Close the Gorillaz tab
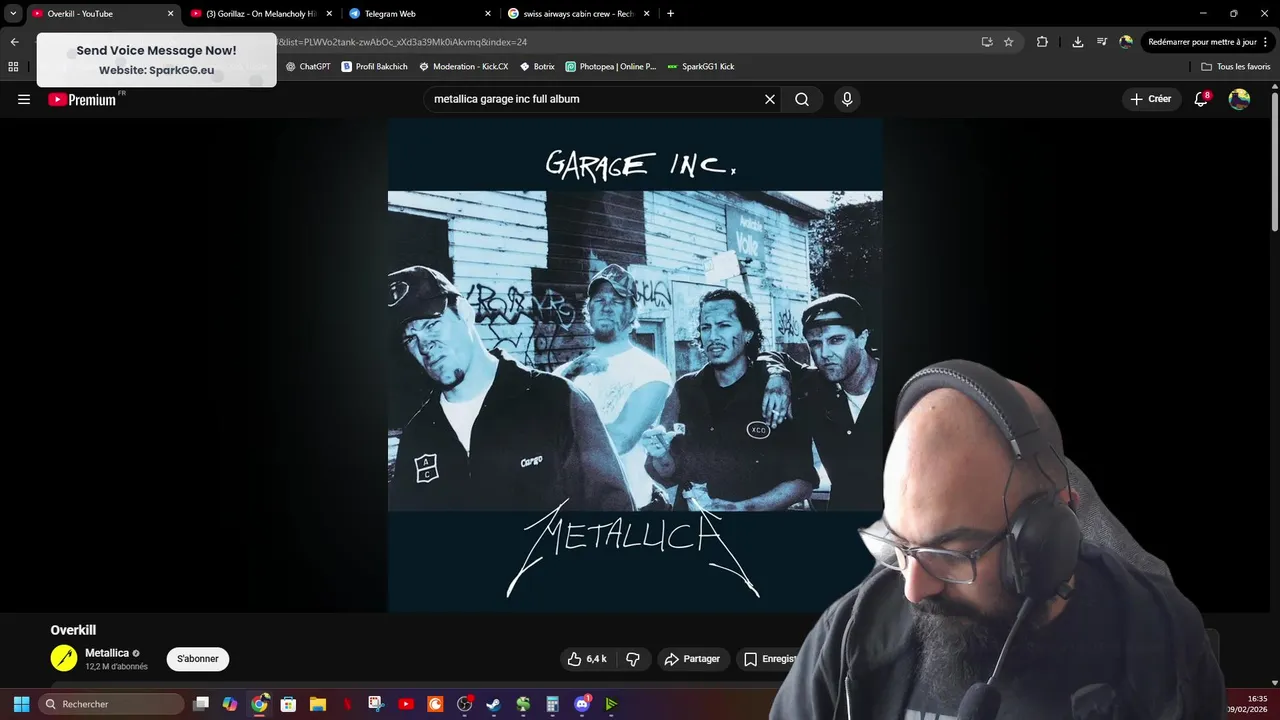Screen dimensions: 1280x720 coord(329,14)
